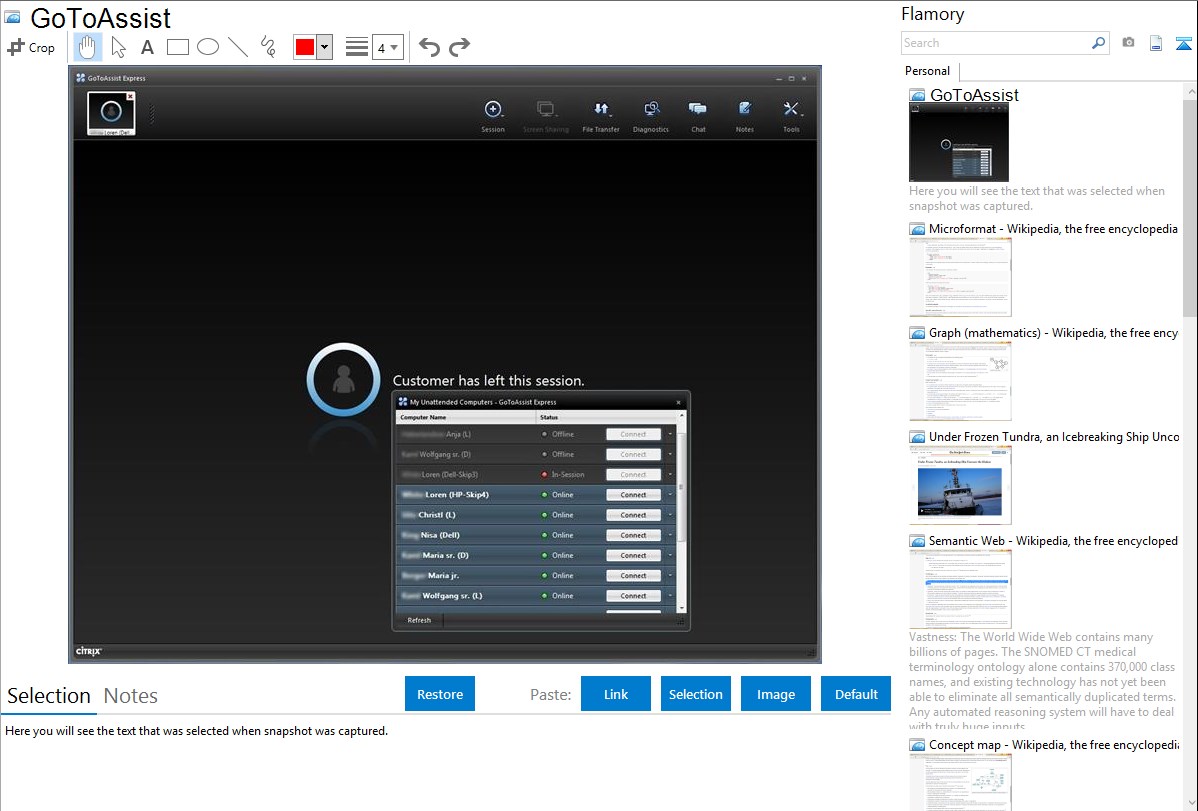Image resolution: width=1198 pixels, height=811 pixels.
Task: Select the text annotation tool
Action: [x=147, y=47]
